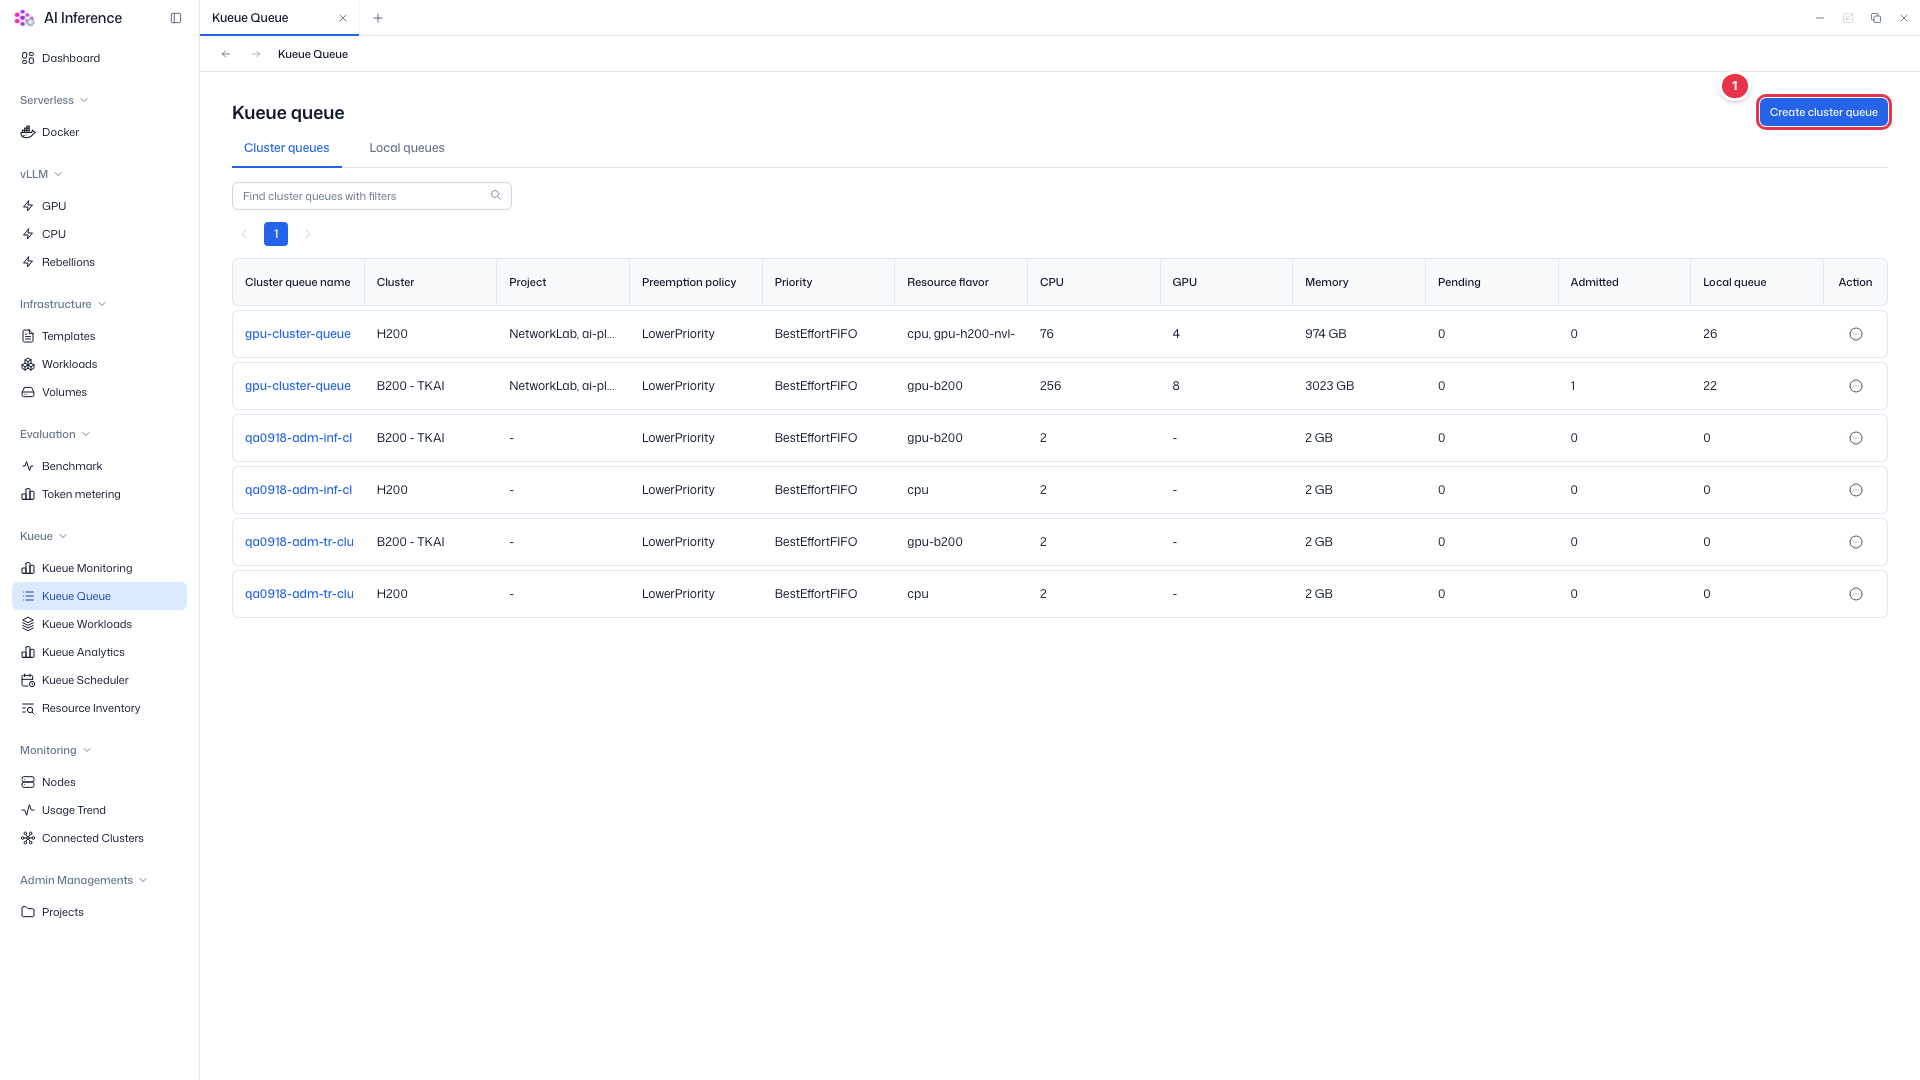Open Kueue Monitoring

99,568
